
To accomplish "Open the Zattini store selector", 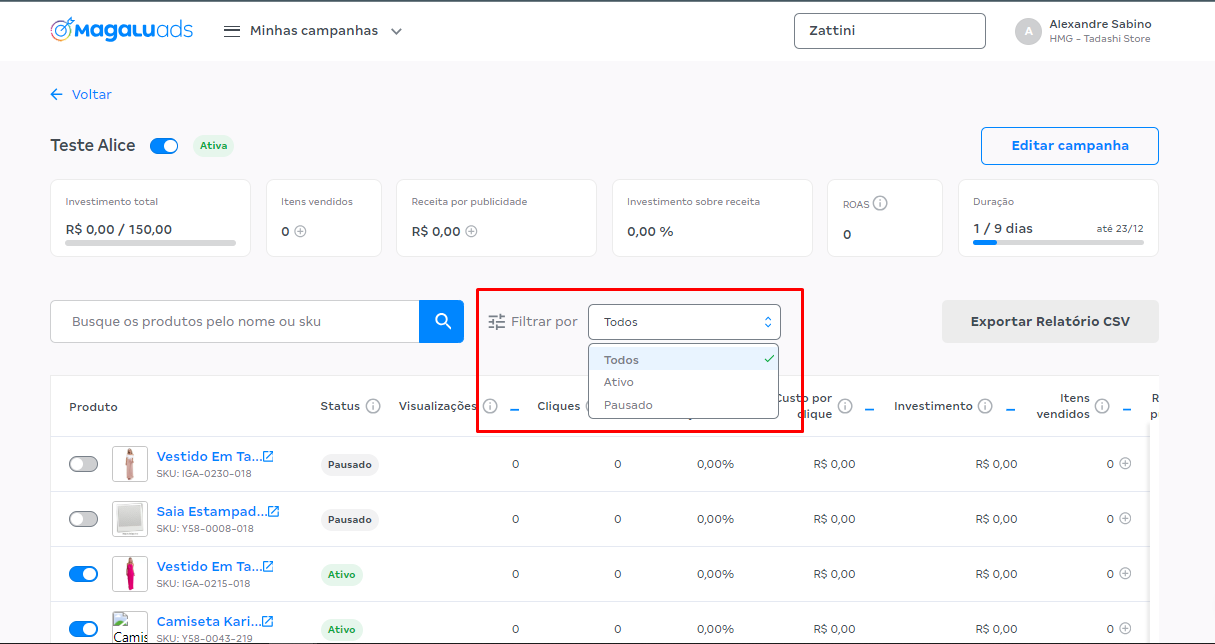I will [x=889, y=31].
